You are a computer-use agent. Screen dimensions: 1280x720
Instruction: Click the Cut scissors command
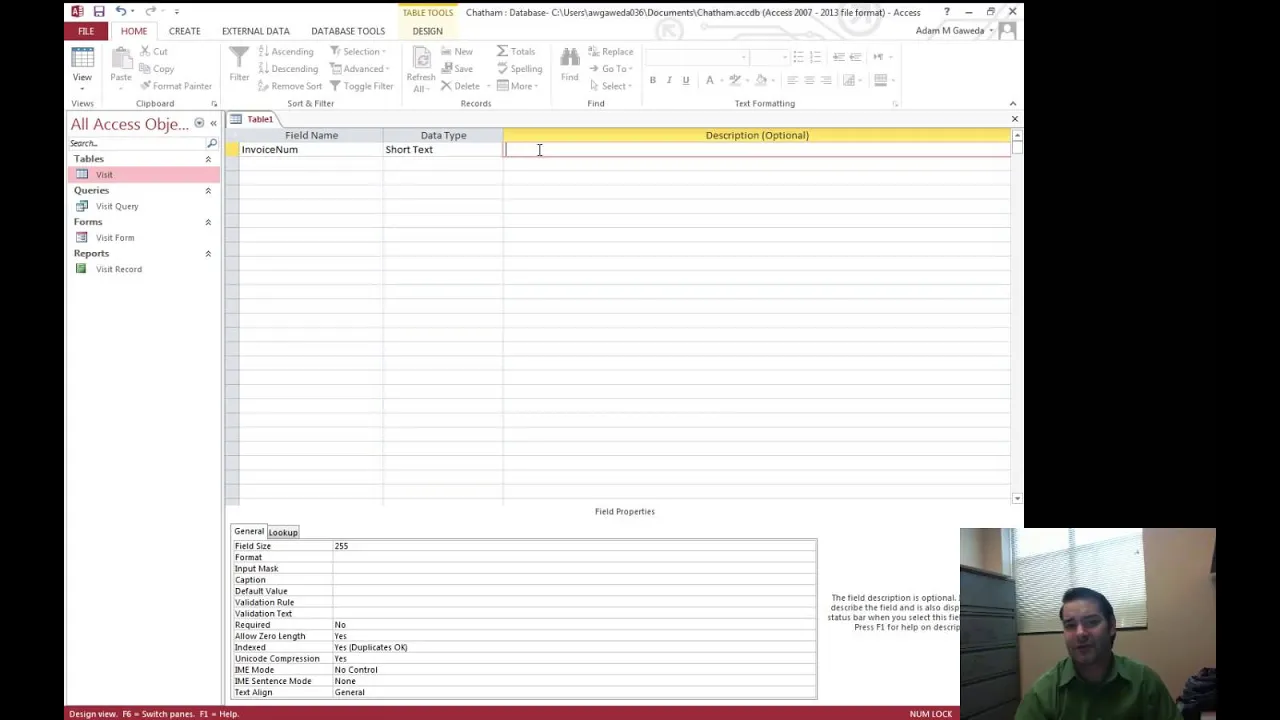tap(153, 52)
